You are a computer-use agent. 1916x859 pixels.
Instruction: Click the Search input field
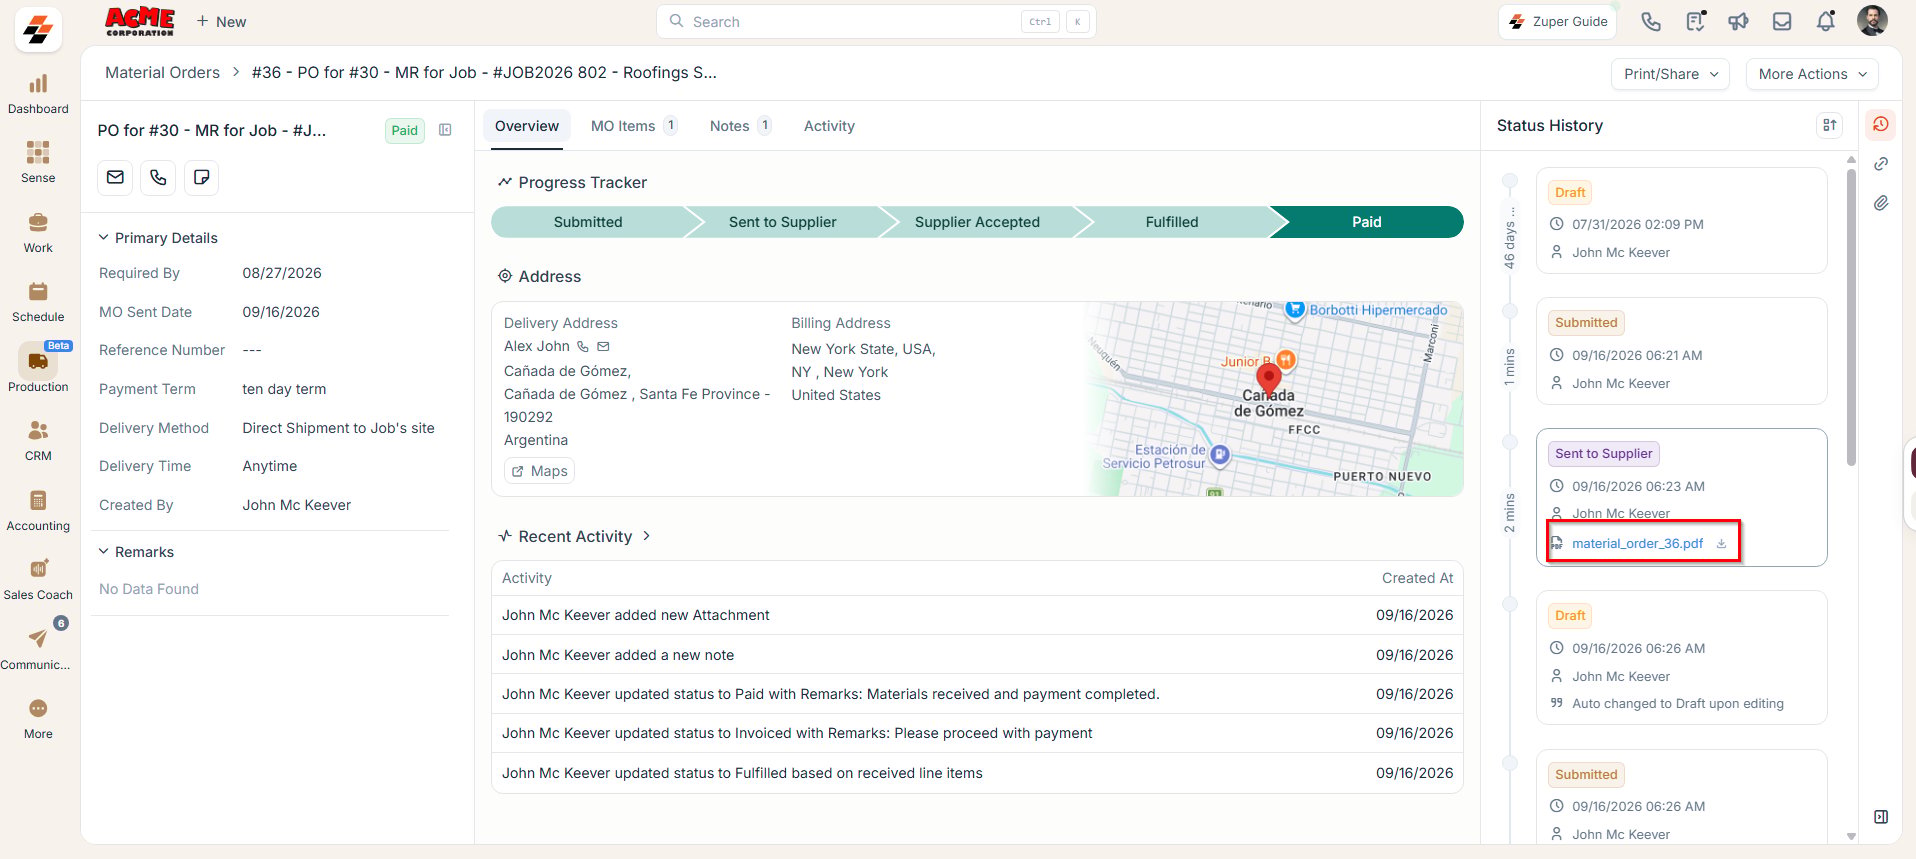click(876, 22)
